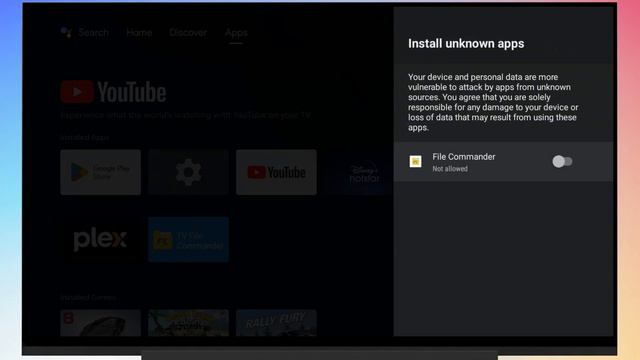Image resolution: width=640 pixels, height=360 pixels.
Task: Open the first installed game thumbnail
Action: (100, 323)
